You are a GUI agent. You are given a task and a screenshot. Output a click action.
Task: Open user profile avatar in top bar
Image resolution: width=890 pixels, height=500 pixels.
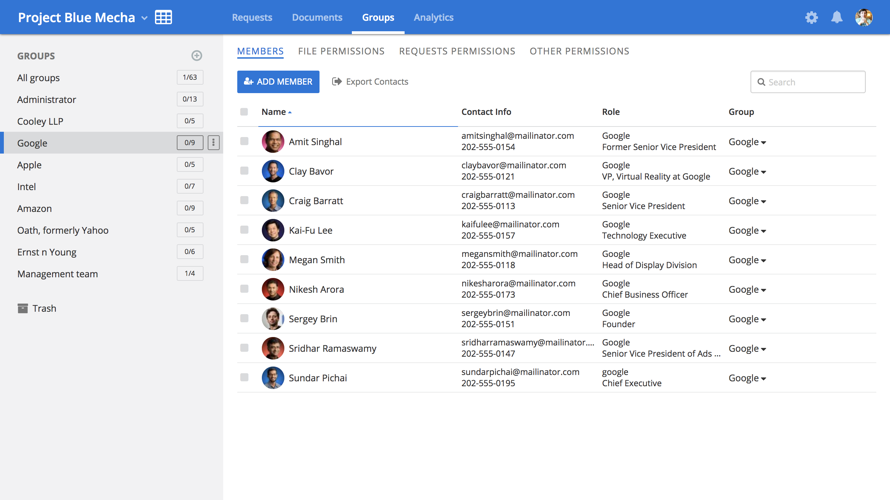click(864, 18)
